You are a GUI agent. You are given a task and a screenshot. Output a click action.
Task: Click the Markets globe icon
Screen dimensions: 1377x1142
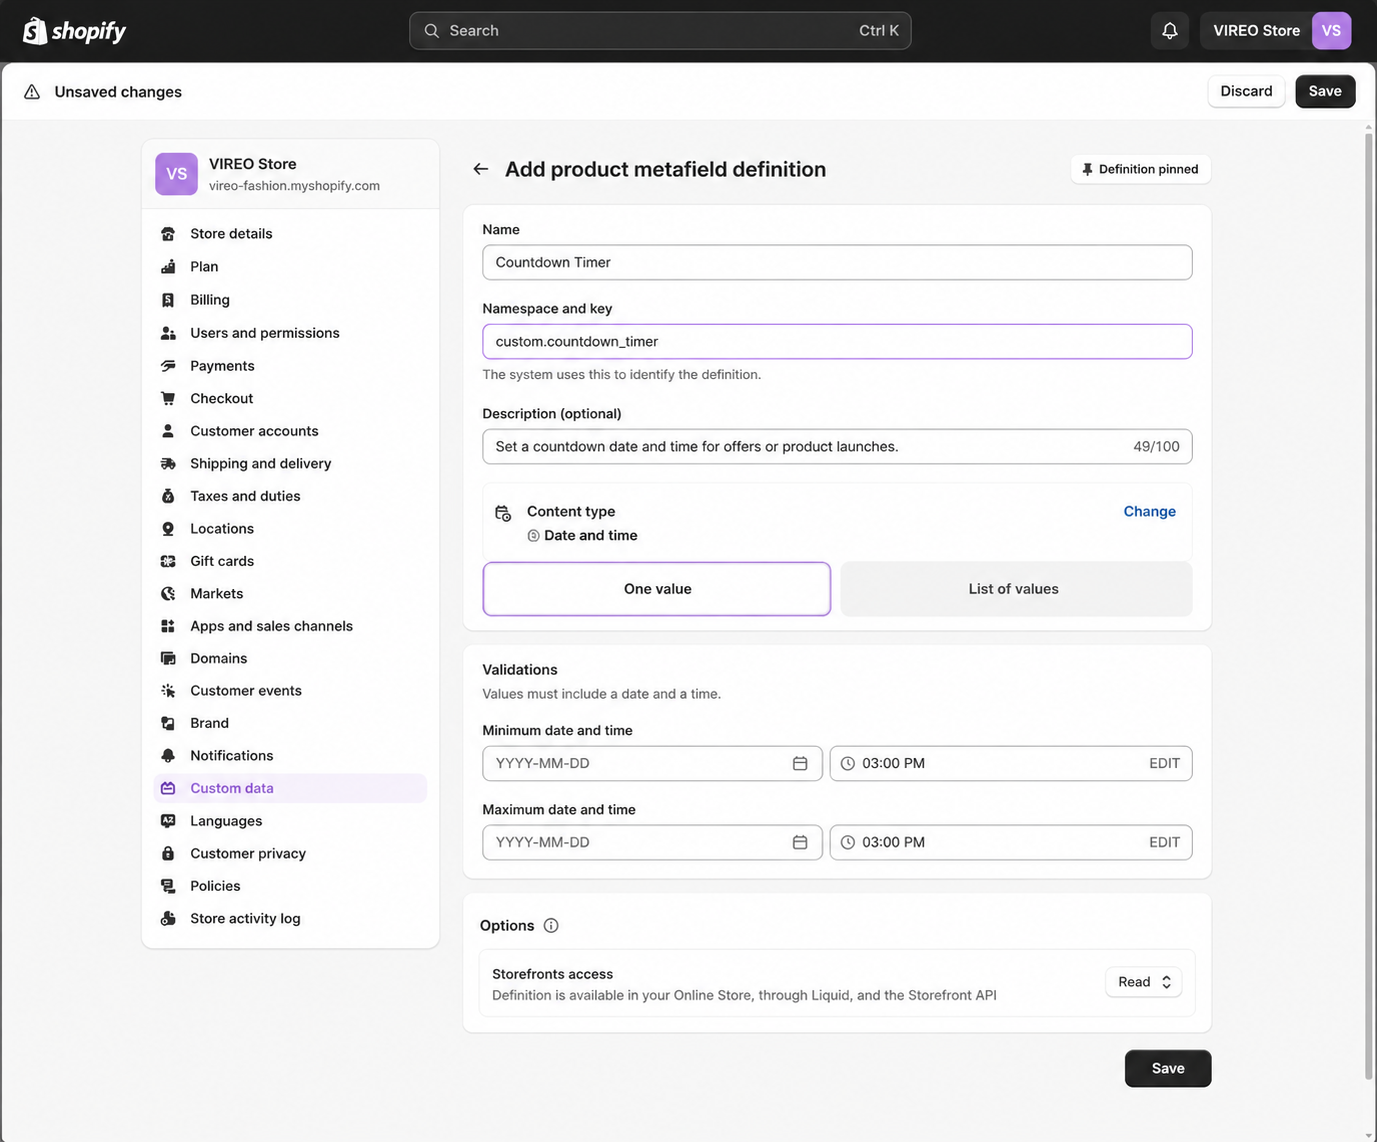[168, 594]
